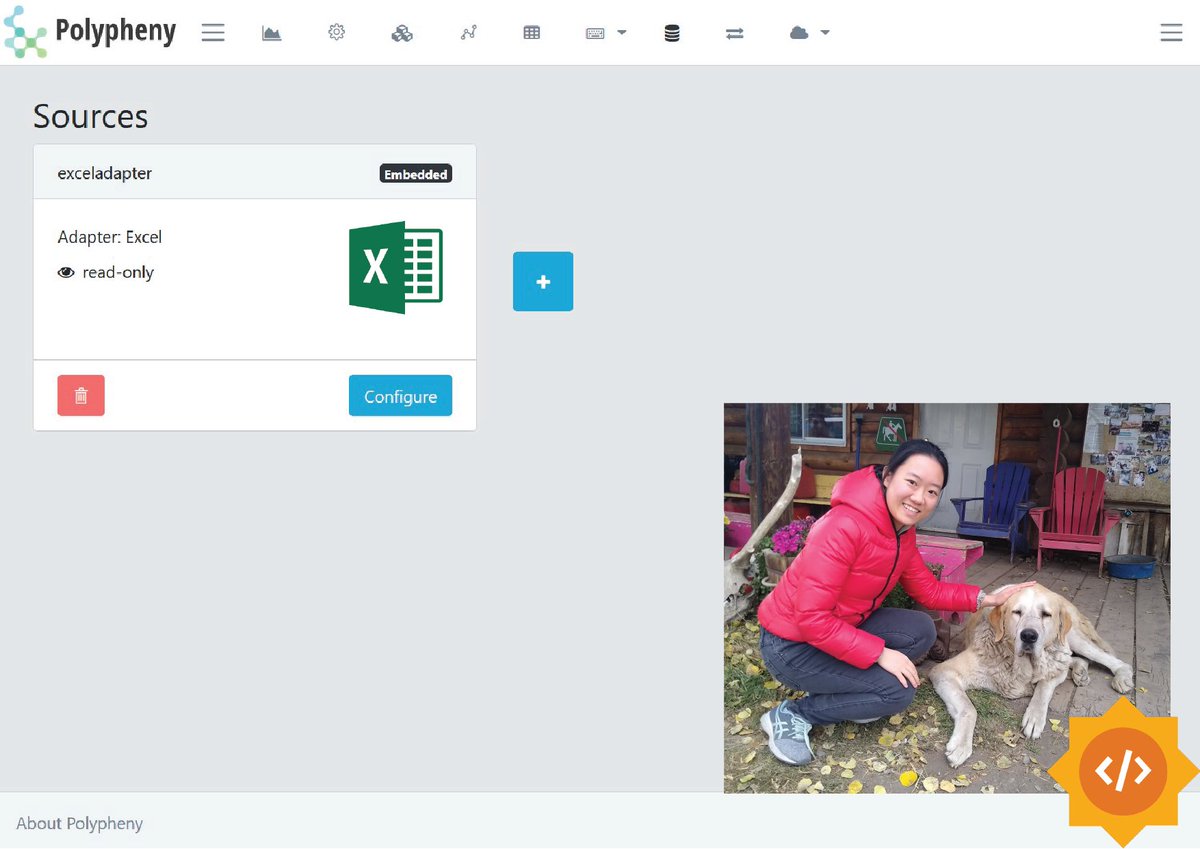Open the table view icon
1200x849 pixels.
(x=532, y=33)
